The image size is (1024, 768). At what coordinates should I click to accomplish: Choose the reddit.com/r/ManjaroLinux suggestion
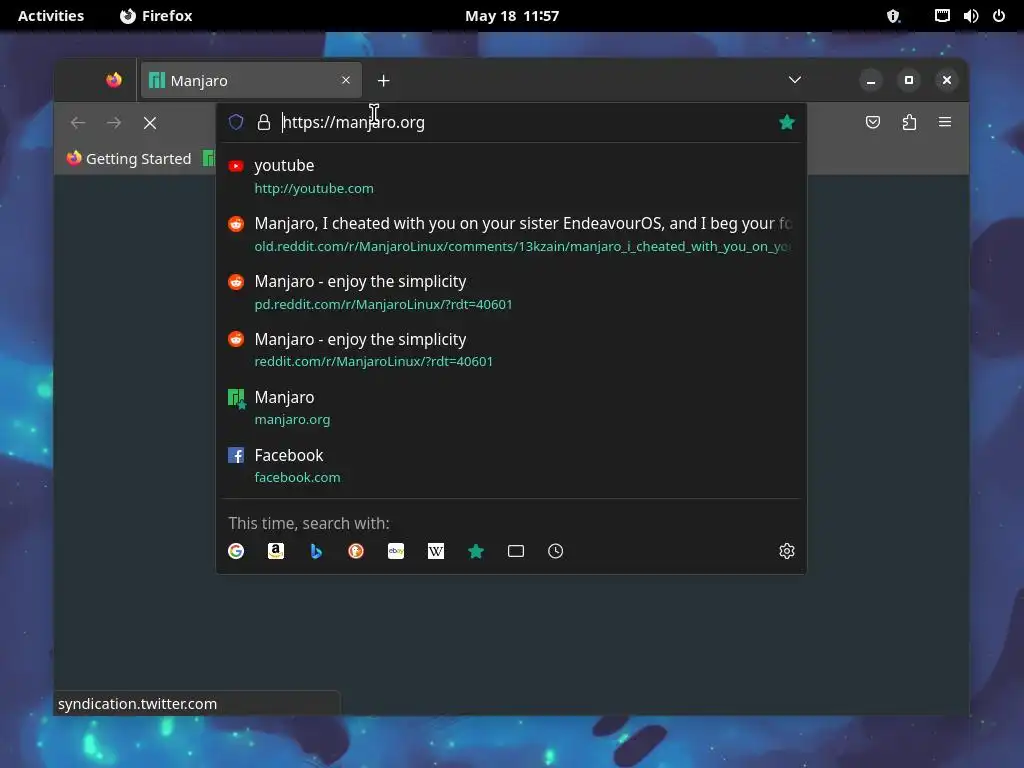(x=511, y=350)
